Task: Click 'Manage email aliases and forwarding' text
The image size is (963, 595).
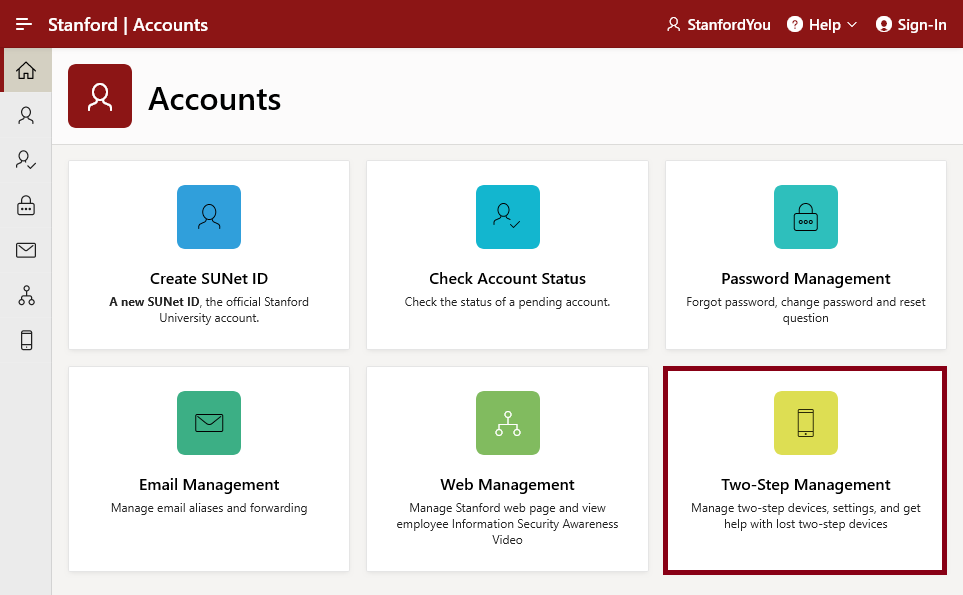Action: point(209,508)
